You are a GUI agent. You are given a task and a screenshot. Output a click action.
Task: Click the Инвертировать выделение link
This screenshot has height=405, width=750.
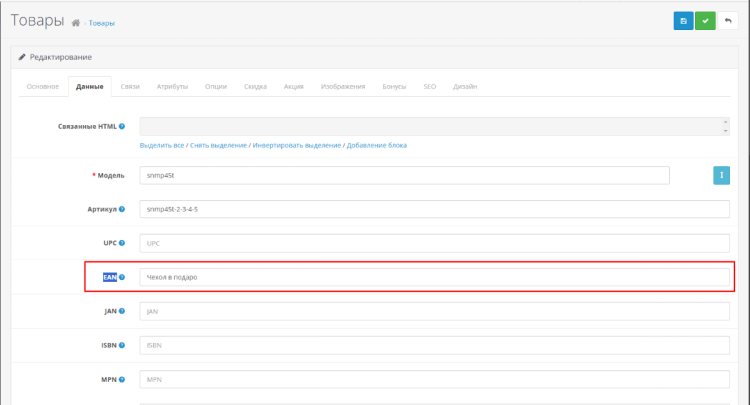click(297, 145)
